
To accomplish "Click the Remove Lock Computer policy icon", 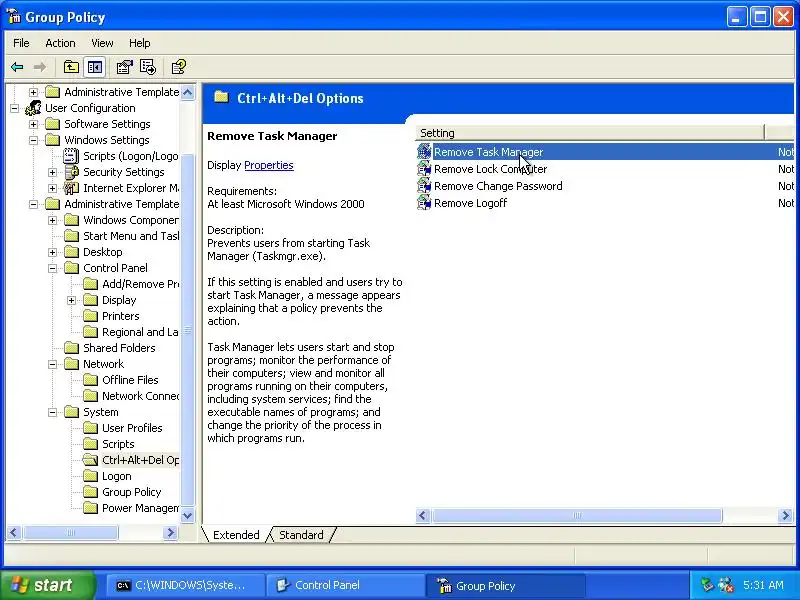I will (x=424, y=169).
